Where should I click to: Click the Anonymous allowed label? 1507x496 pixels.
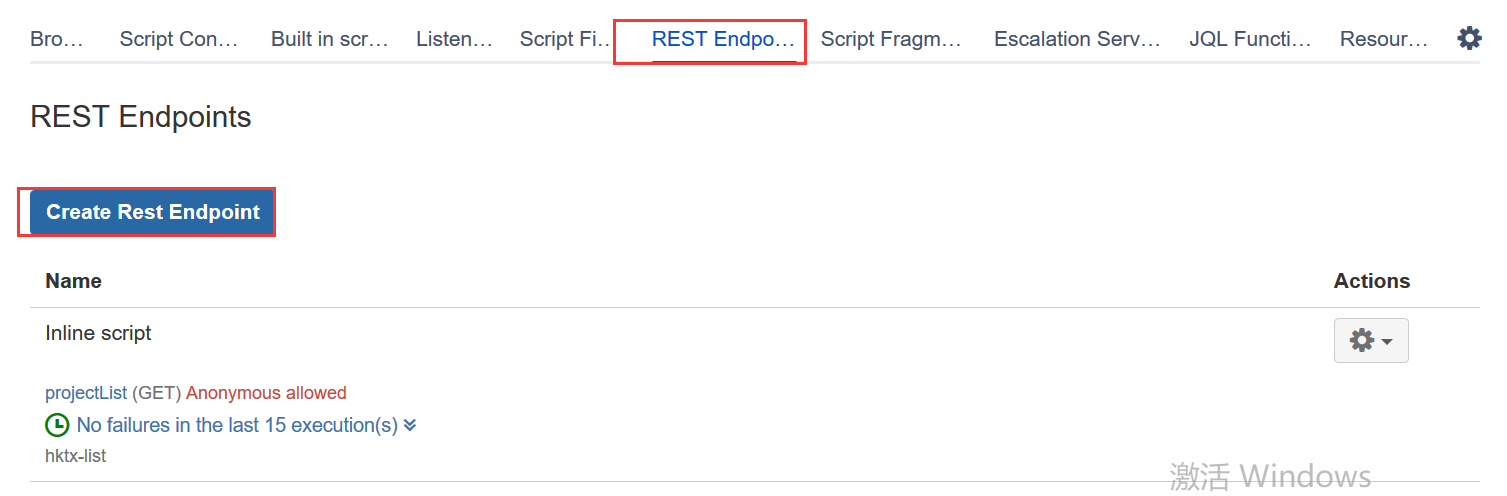point(266,393)
